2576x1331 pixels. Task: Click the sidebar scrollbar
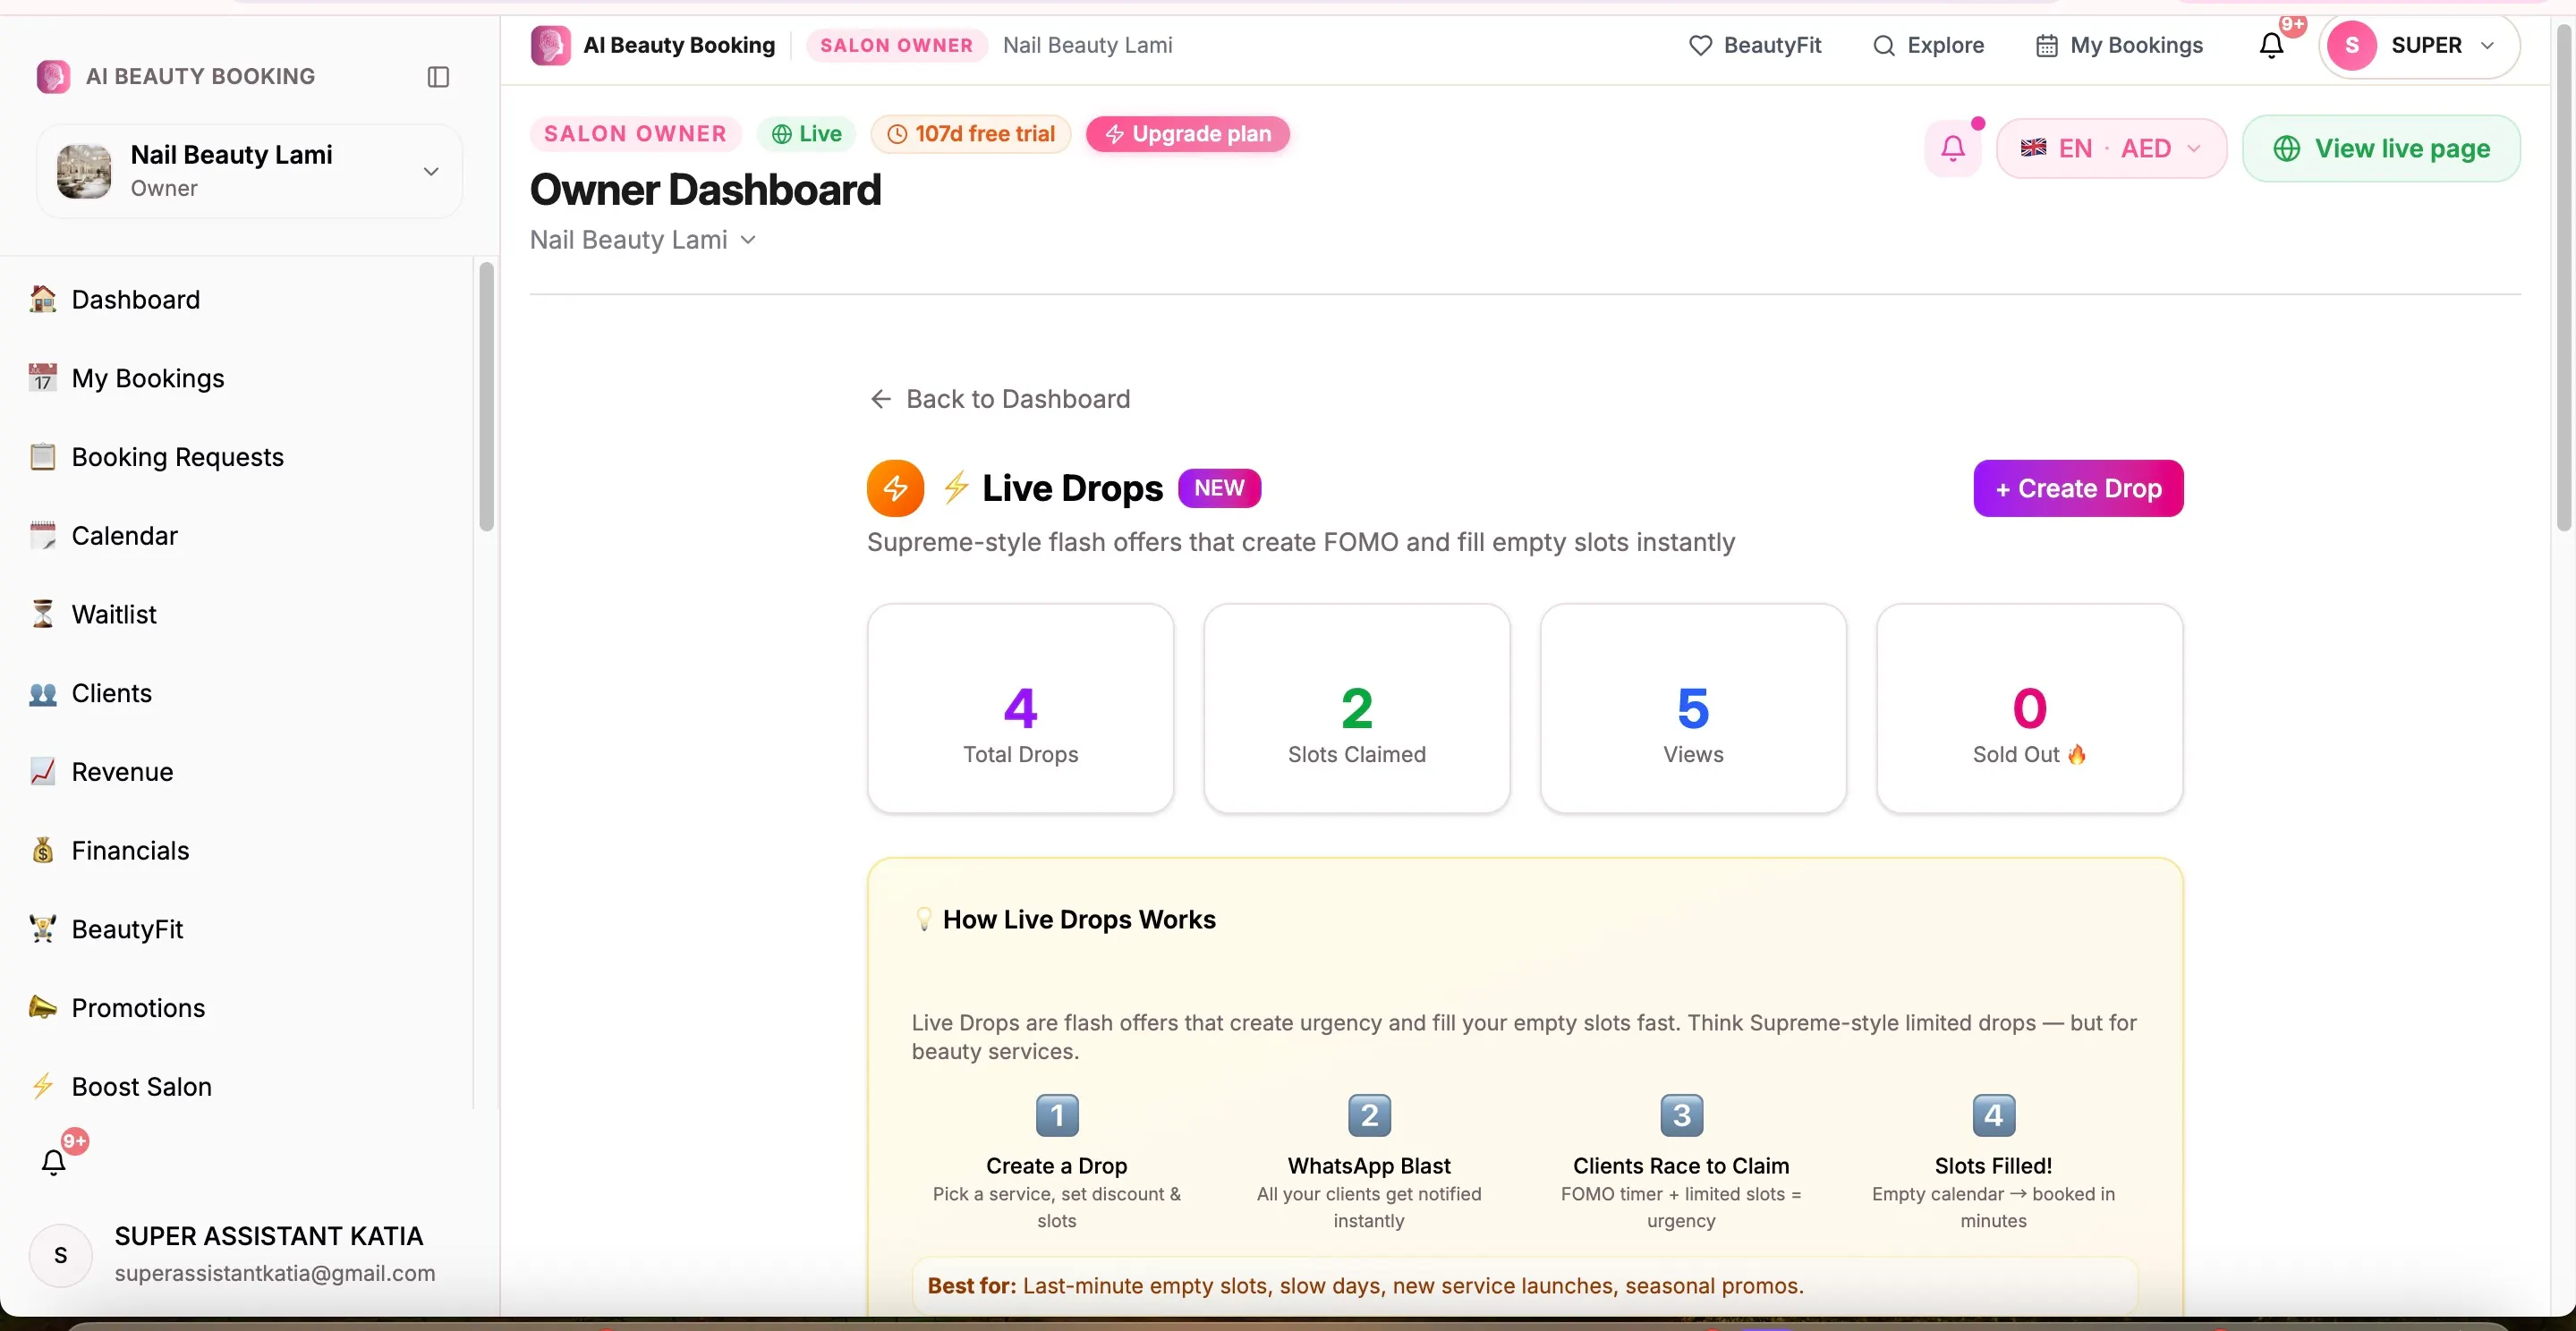(486, 397)
